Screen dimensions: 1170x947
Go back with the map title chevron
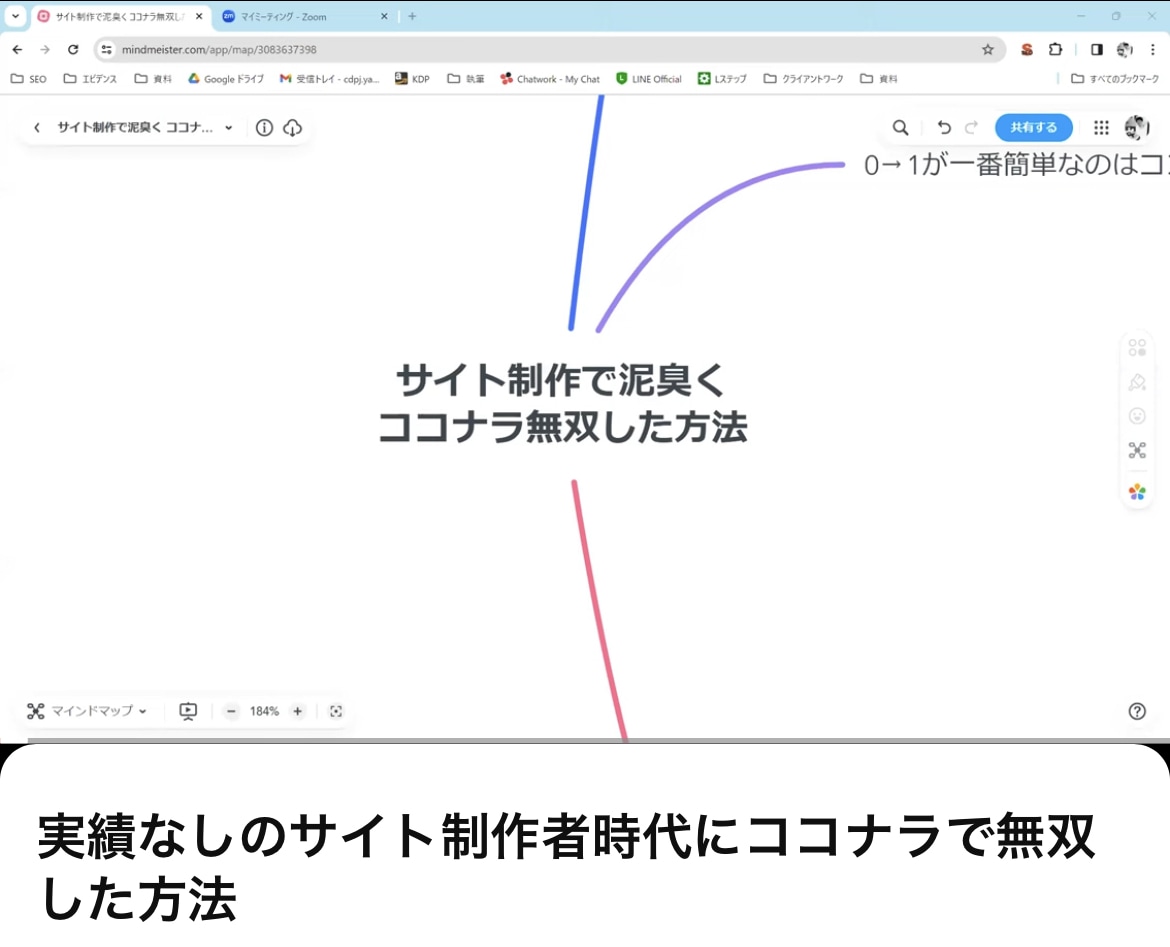click(x=37, y=128)
